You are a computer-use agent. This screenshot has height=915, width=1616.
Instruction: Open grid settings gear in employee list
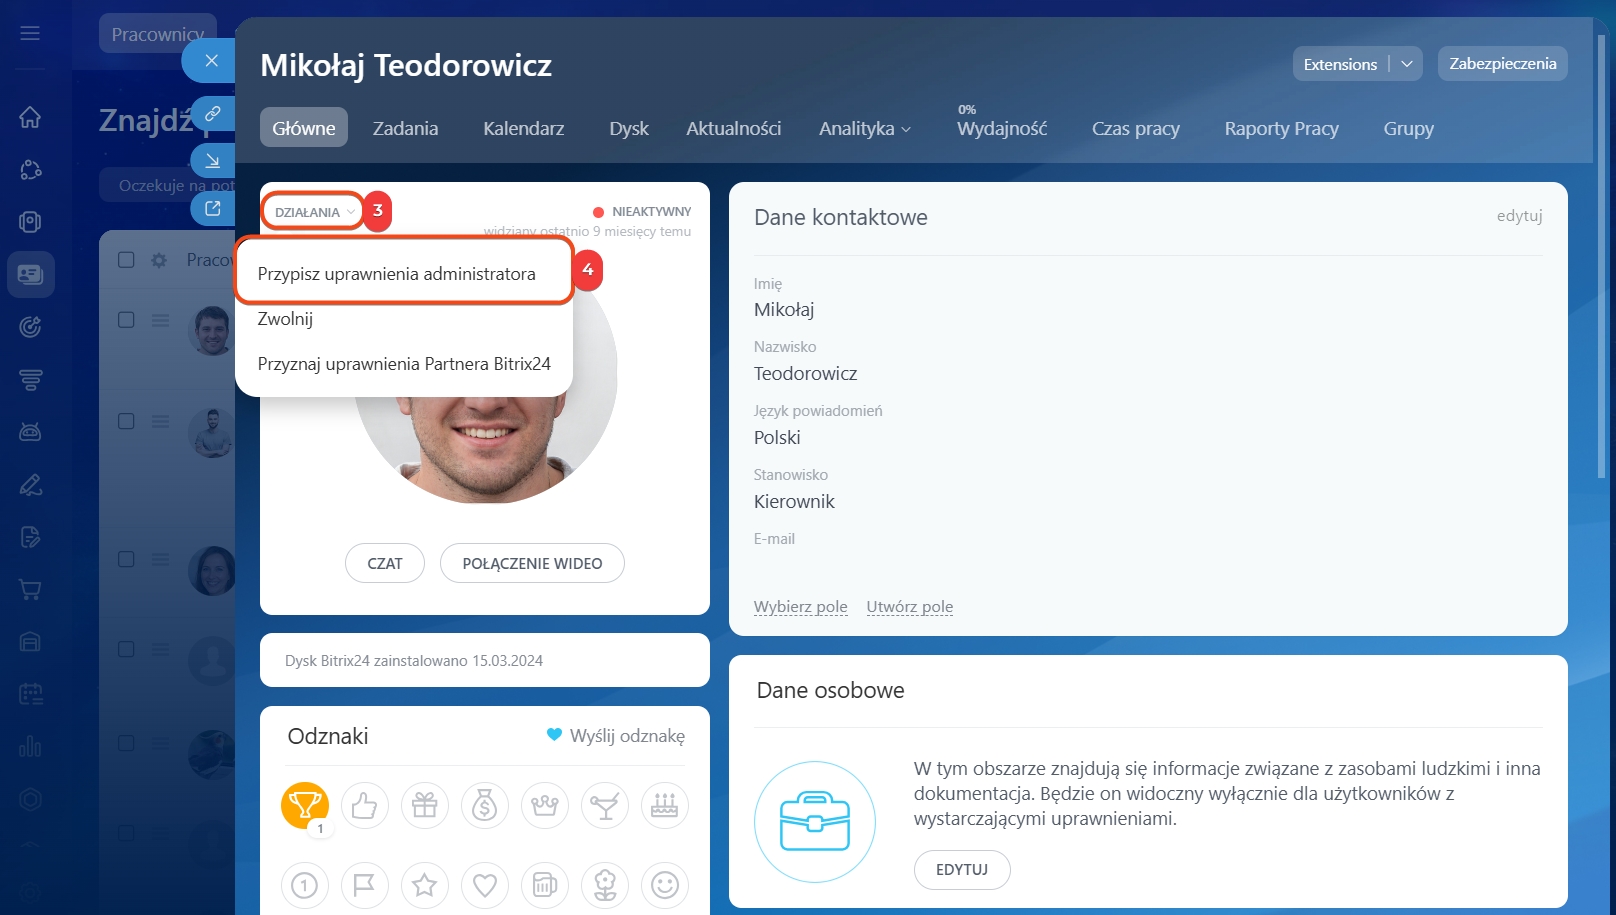(x=158, y=260)
